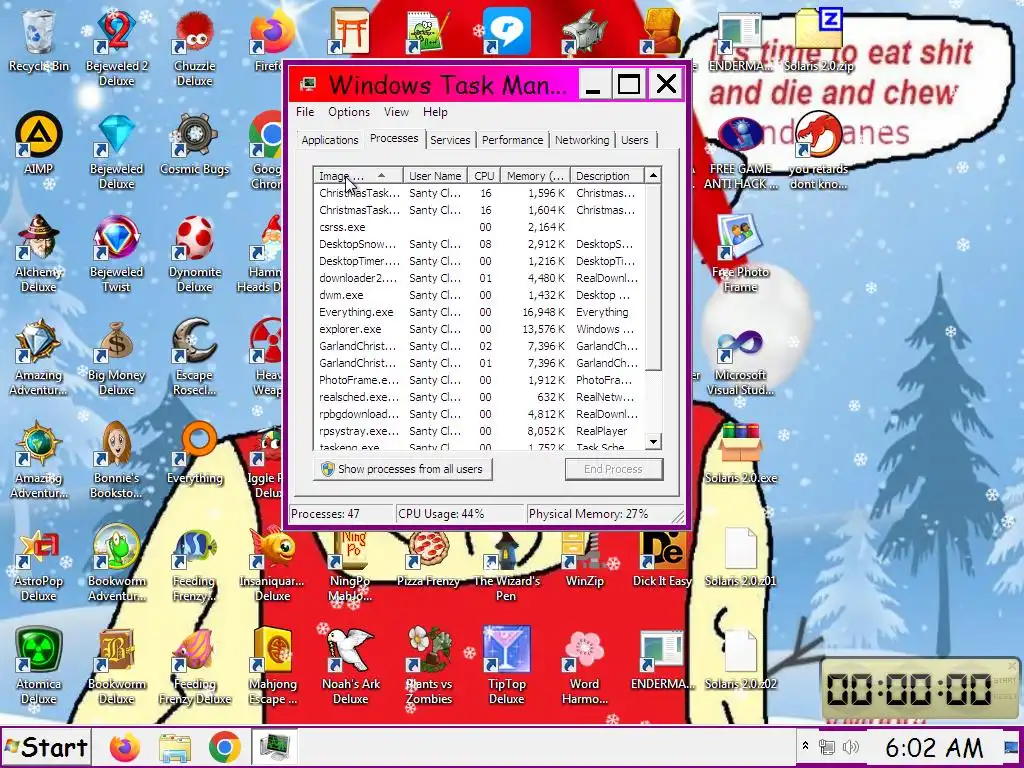The image size is (1024, 768).
Task: Launch Plants vs Zombies shortcut
Action: 428,666
